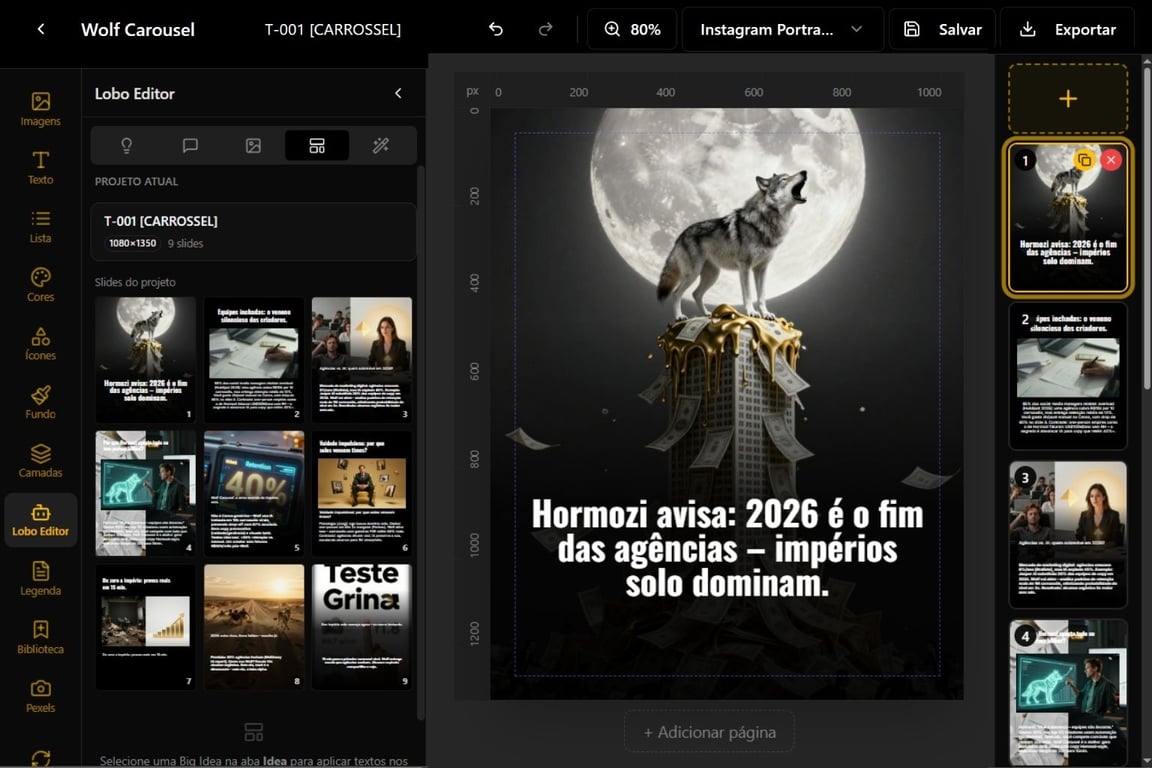Screen dimensions: 1152x768
Task: Switch to the magic wand tab
Action: (x=381, y=145)
